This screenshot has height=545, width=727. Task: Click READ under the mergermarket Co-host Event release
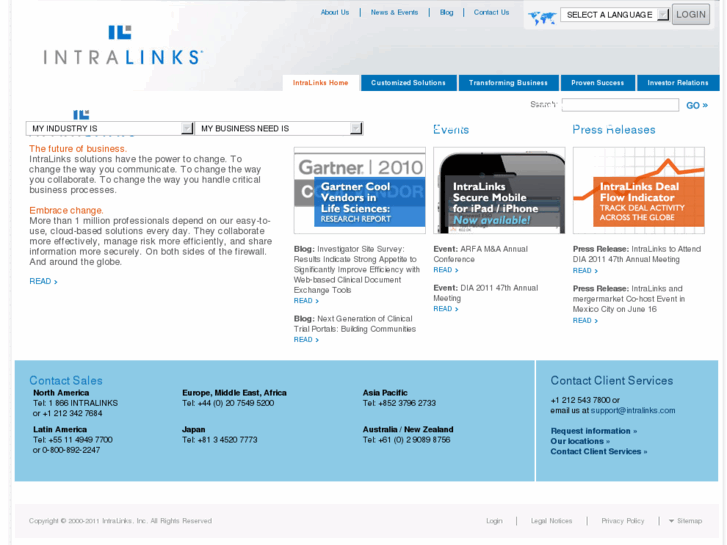pyautogui.click(x=585, y=320)
